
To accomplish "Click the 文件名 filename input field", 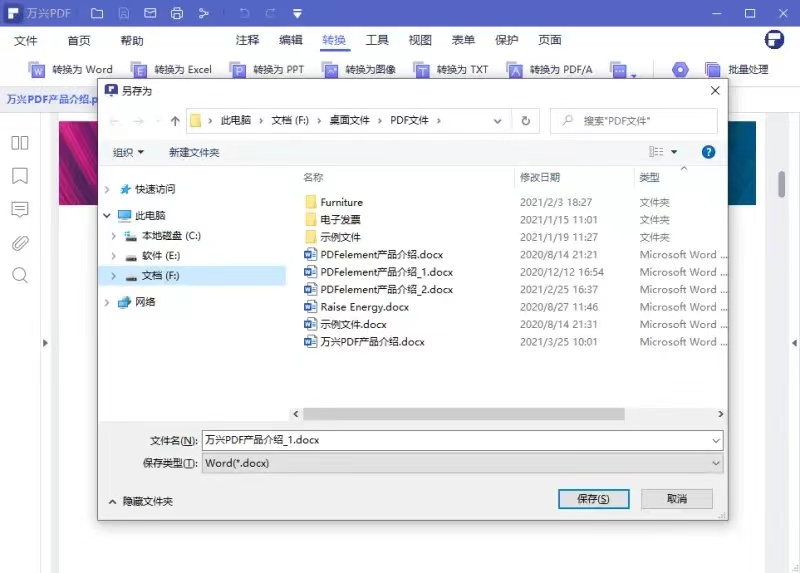I will tap(462, 440).
